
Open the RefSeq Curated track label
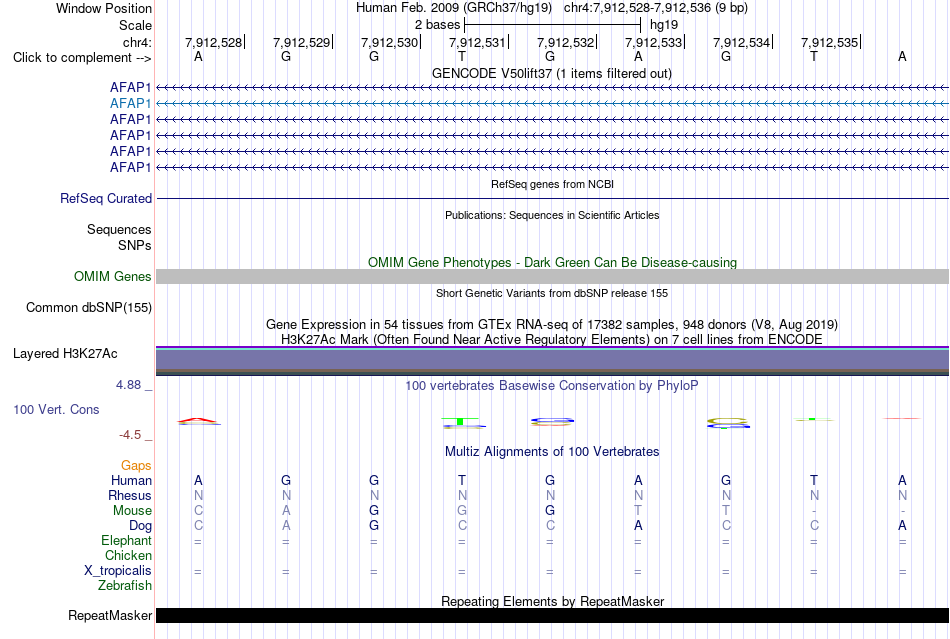click(106, 199)
